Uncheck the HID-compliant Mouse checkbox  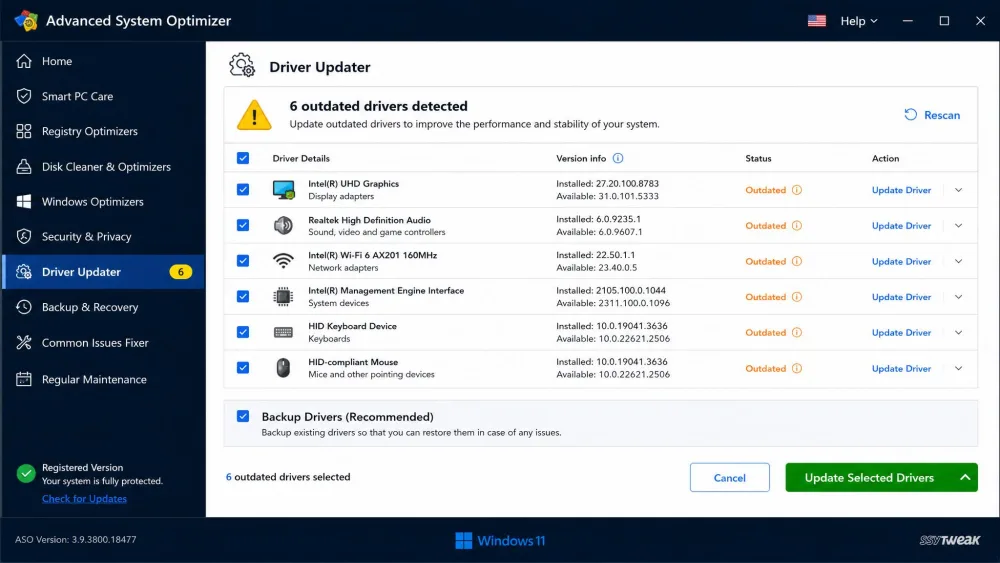[x=243, y=368]
